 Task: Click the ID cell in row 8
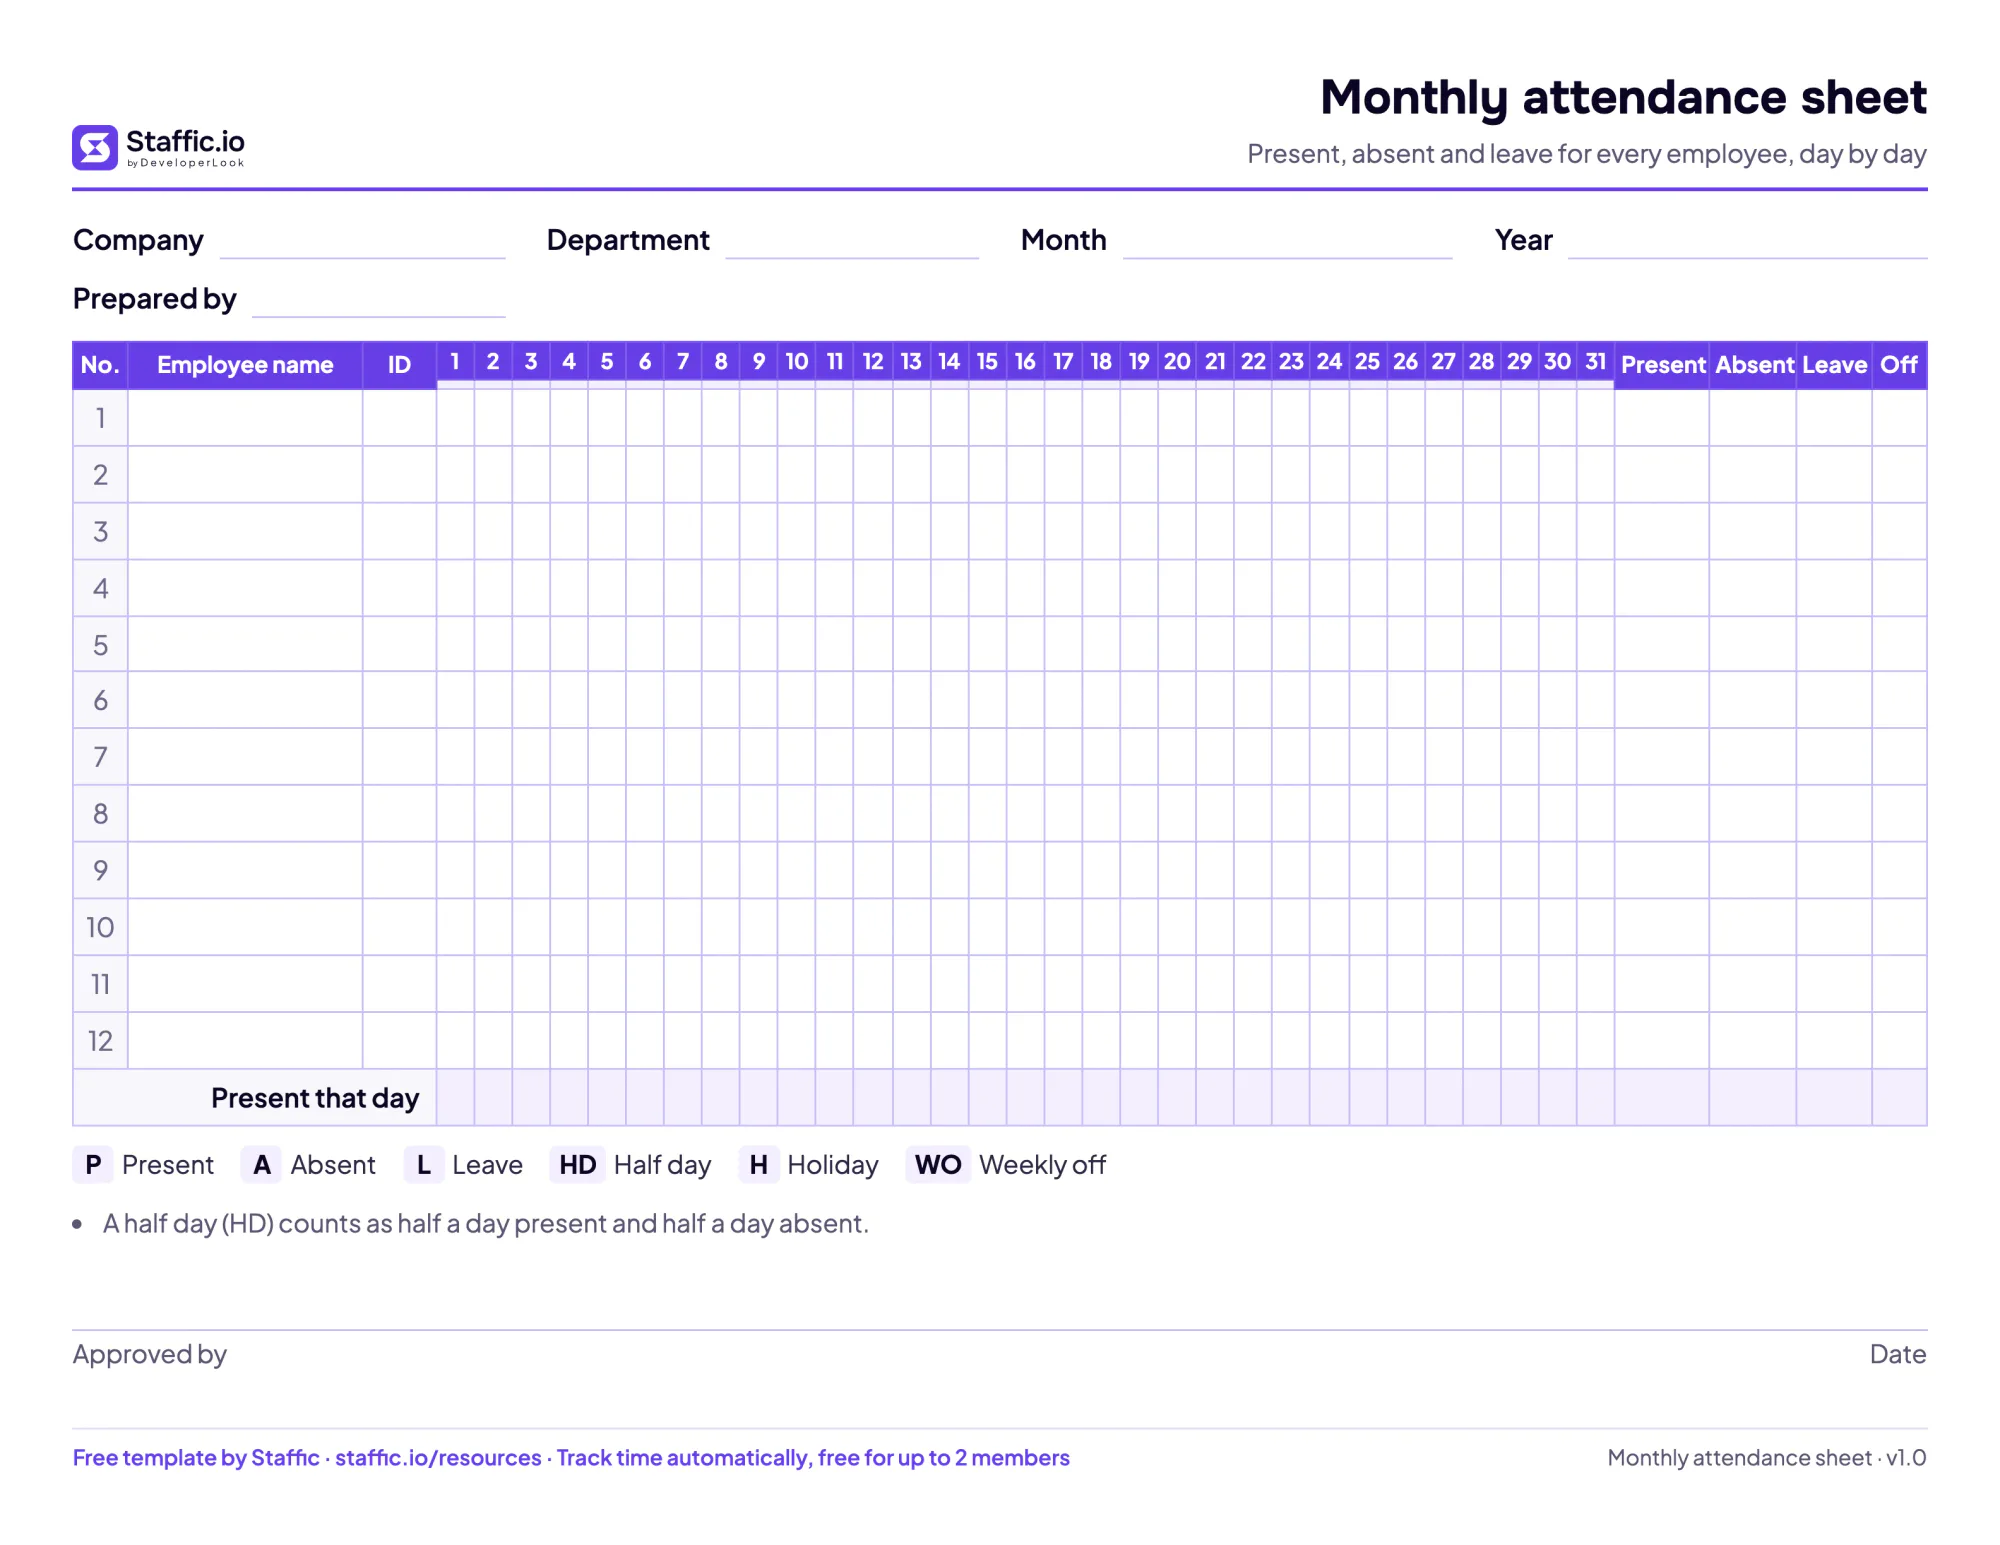point(399,813)
